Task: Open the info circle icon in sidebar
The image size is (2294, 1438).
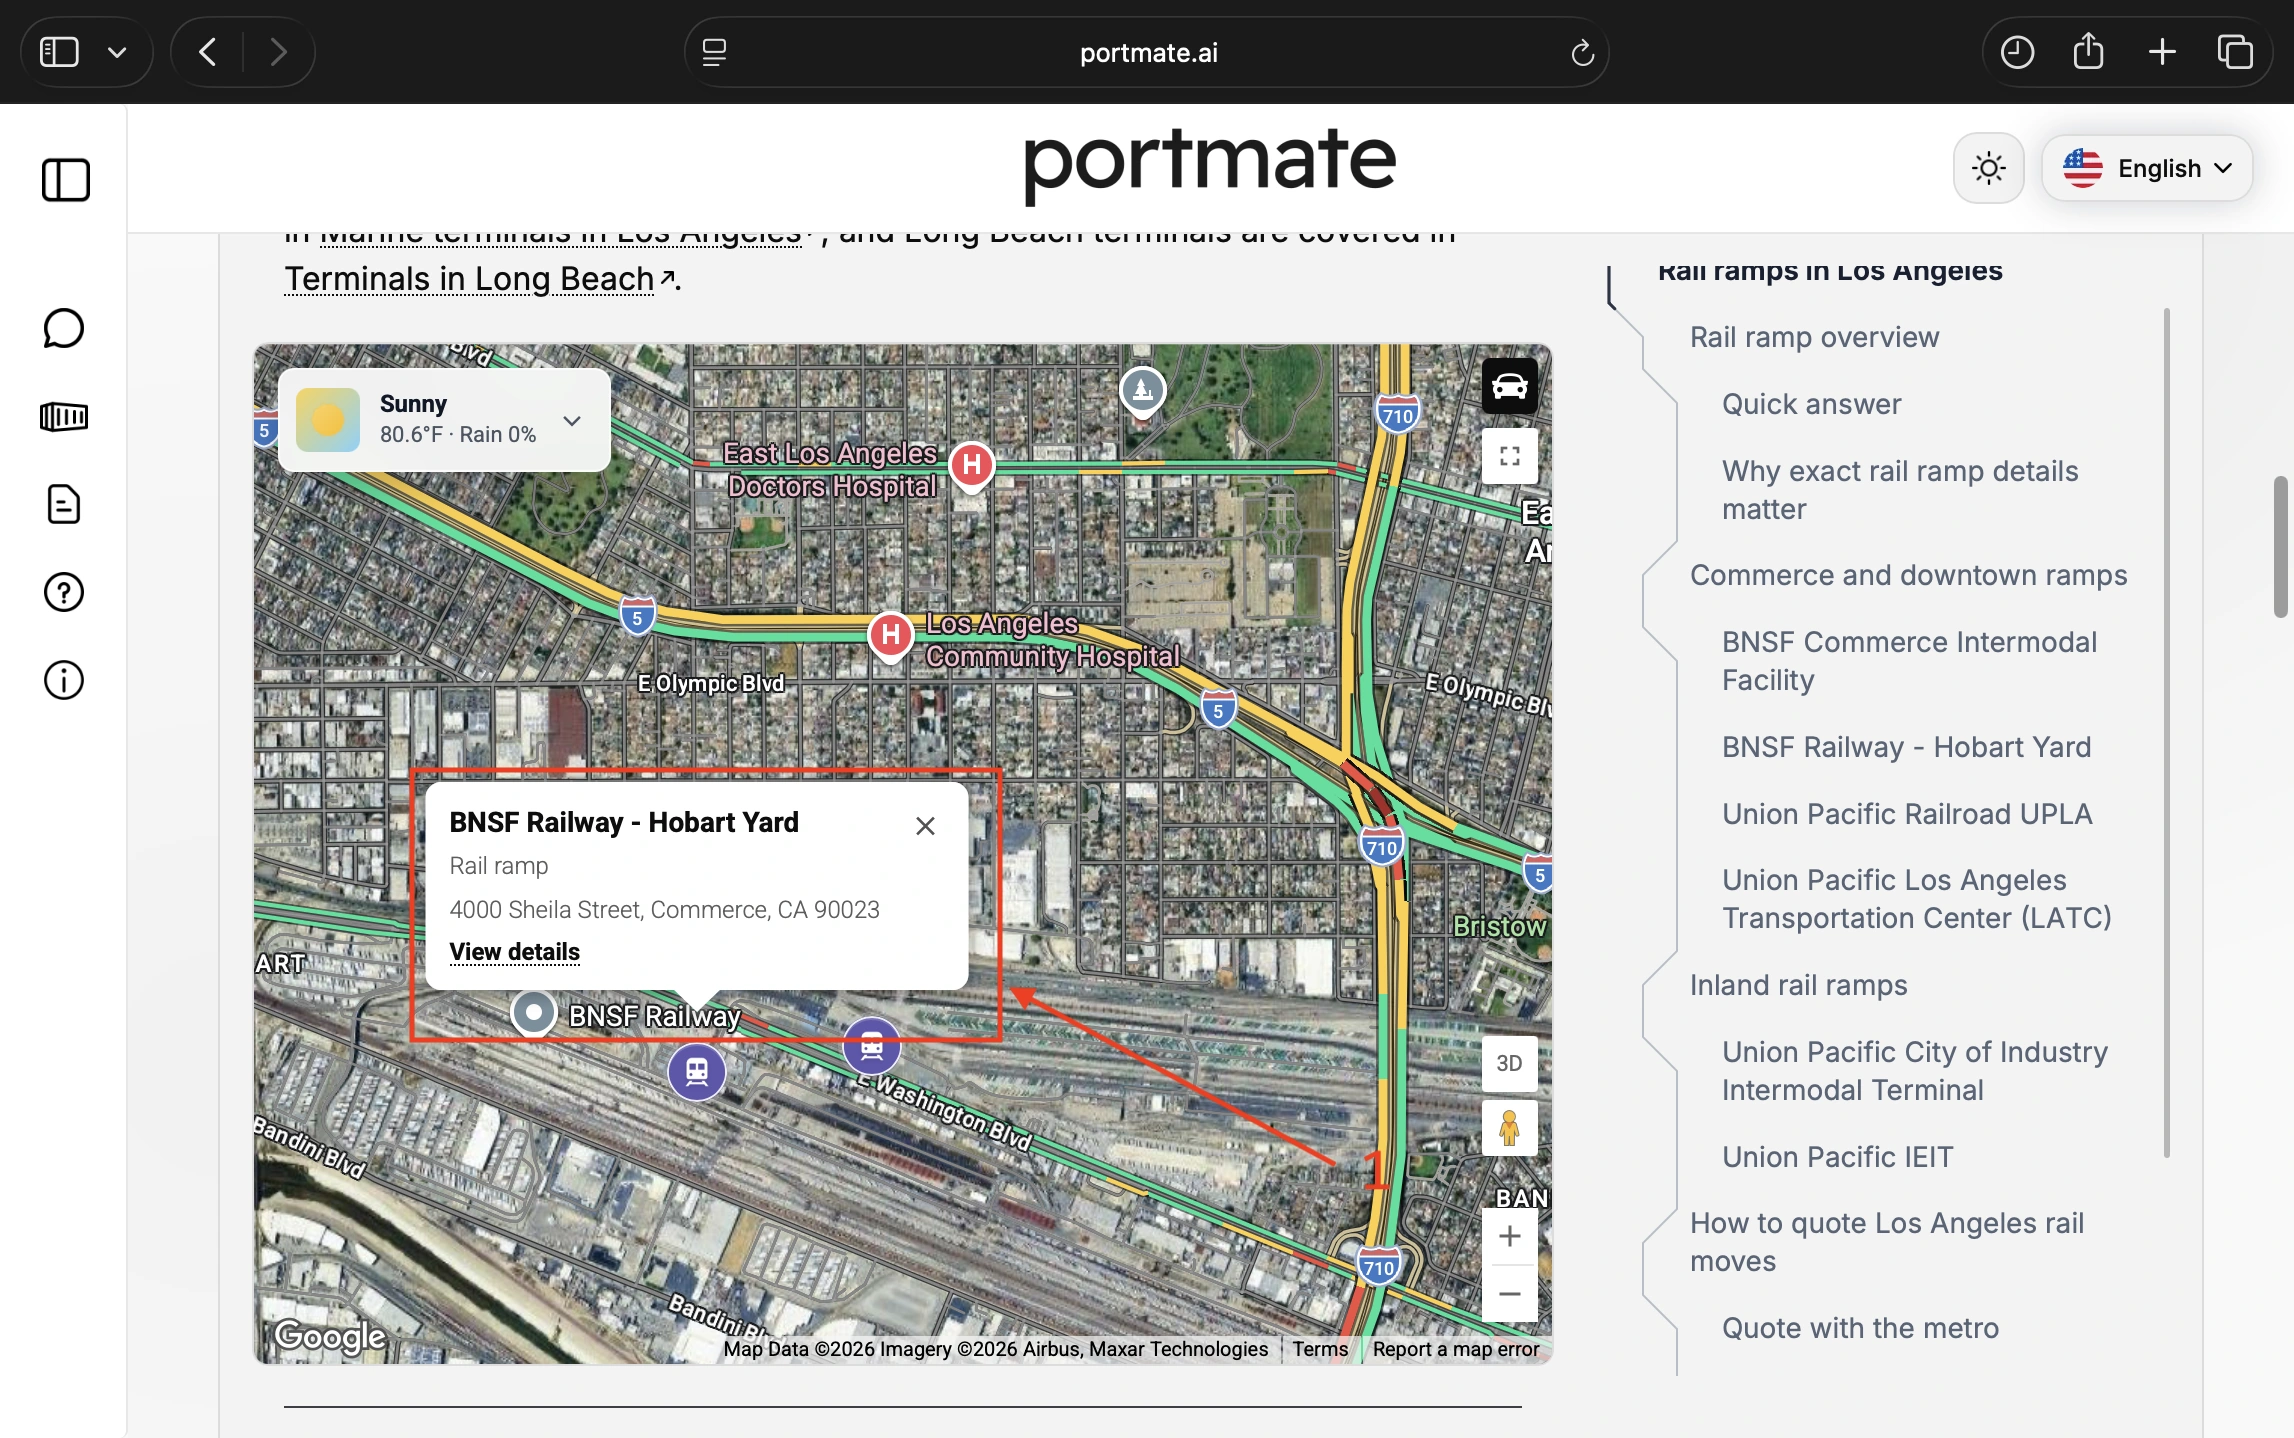Action: (x=64, y=680)
